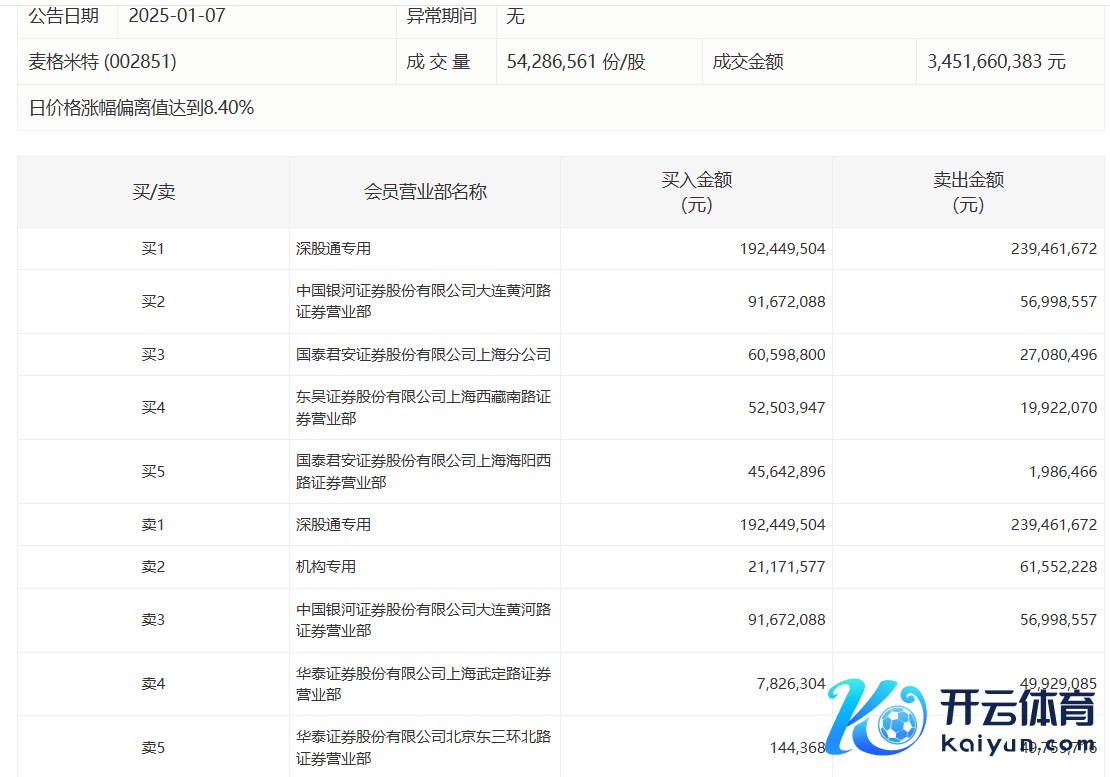
Task: Click the 会员营业部名称 column header
Action: pos(425,192)
